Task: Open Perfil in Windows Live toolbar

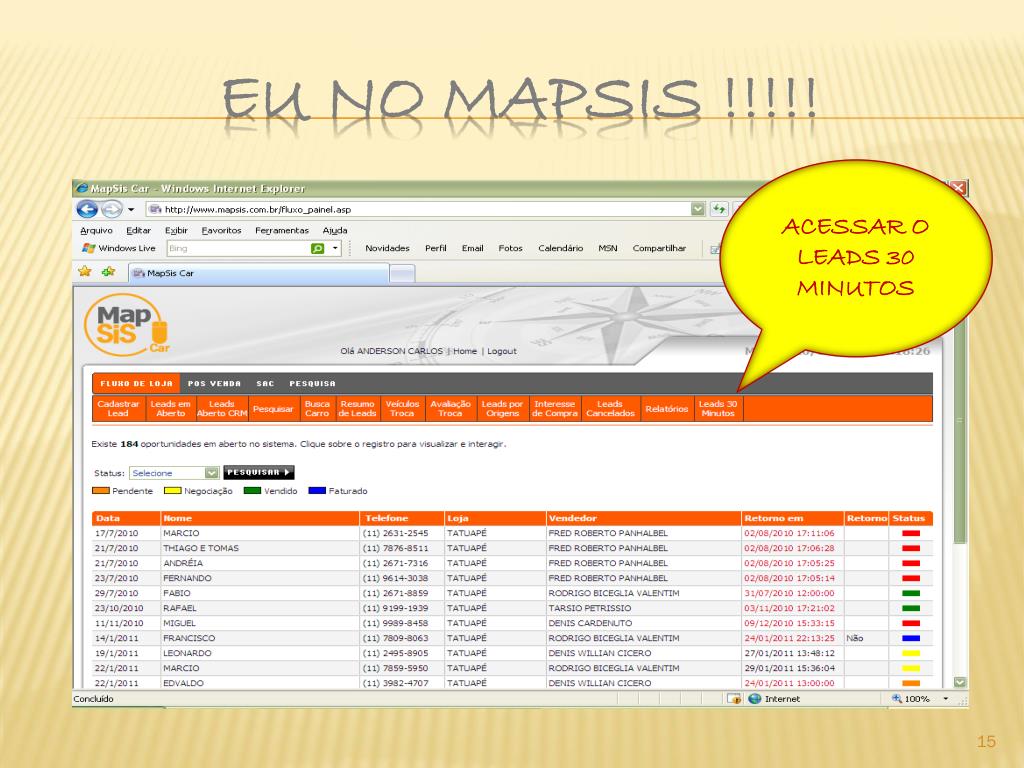Action: click(436, 248)
